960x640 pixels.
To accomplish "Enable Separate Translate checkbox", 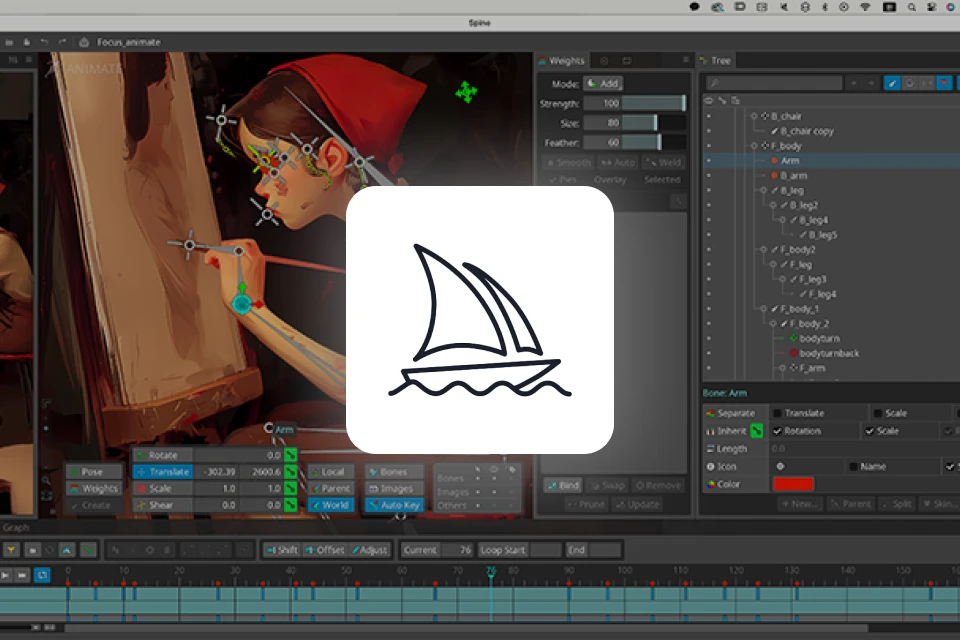I will [x=777, y=413].
